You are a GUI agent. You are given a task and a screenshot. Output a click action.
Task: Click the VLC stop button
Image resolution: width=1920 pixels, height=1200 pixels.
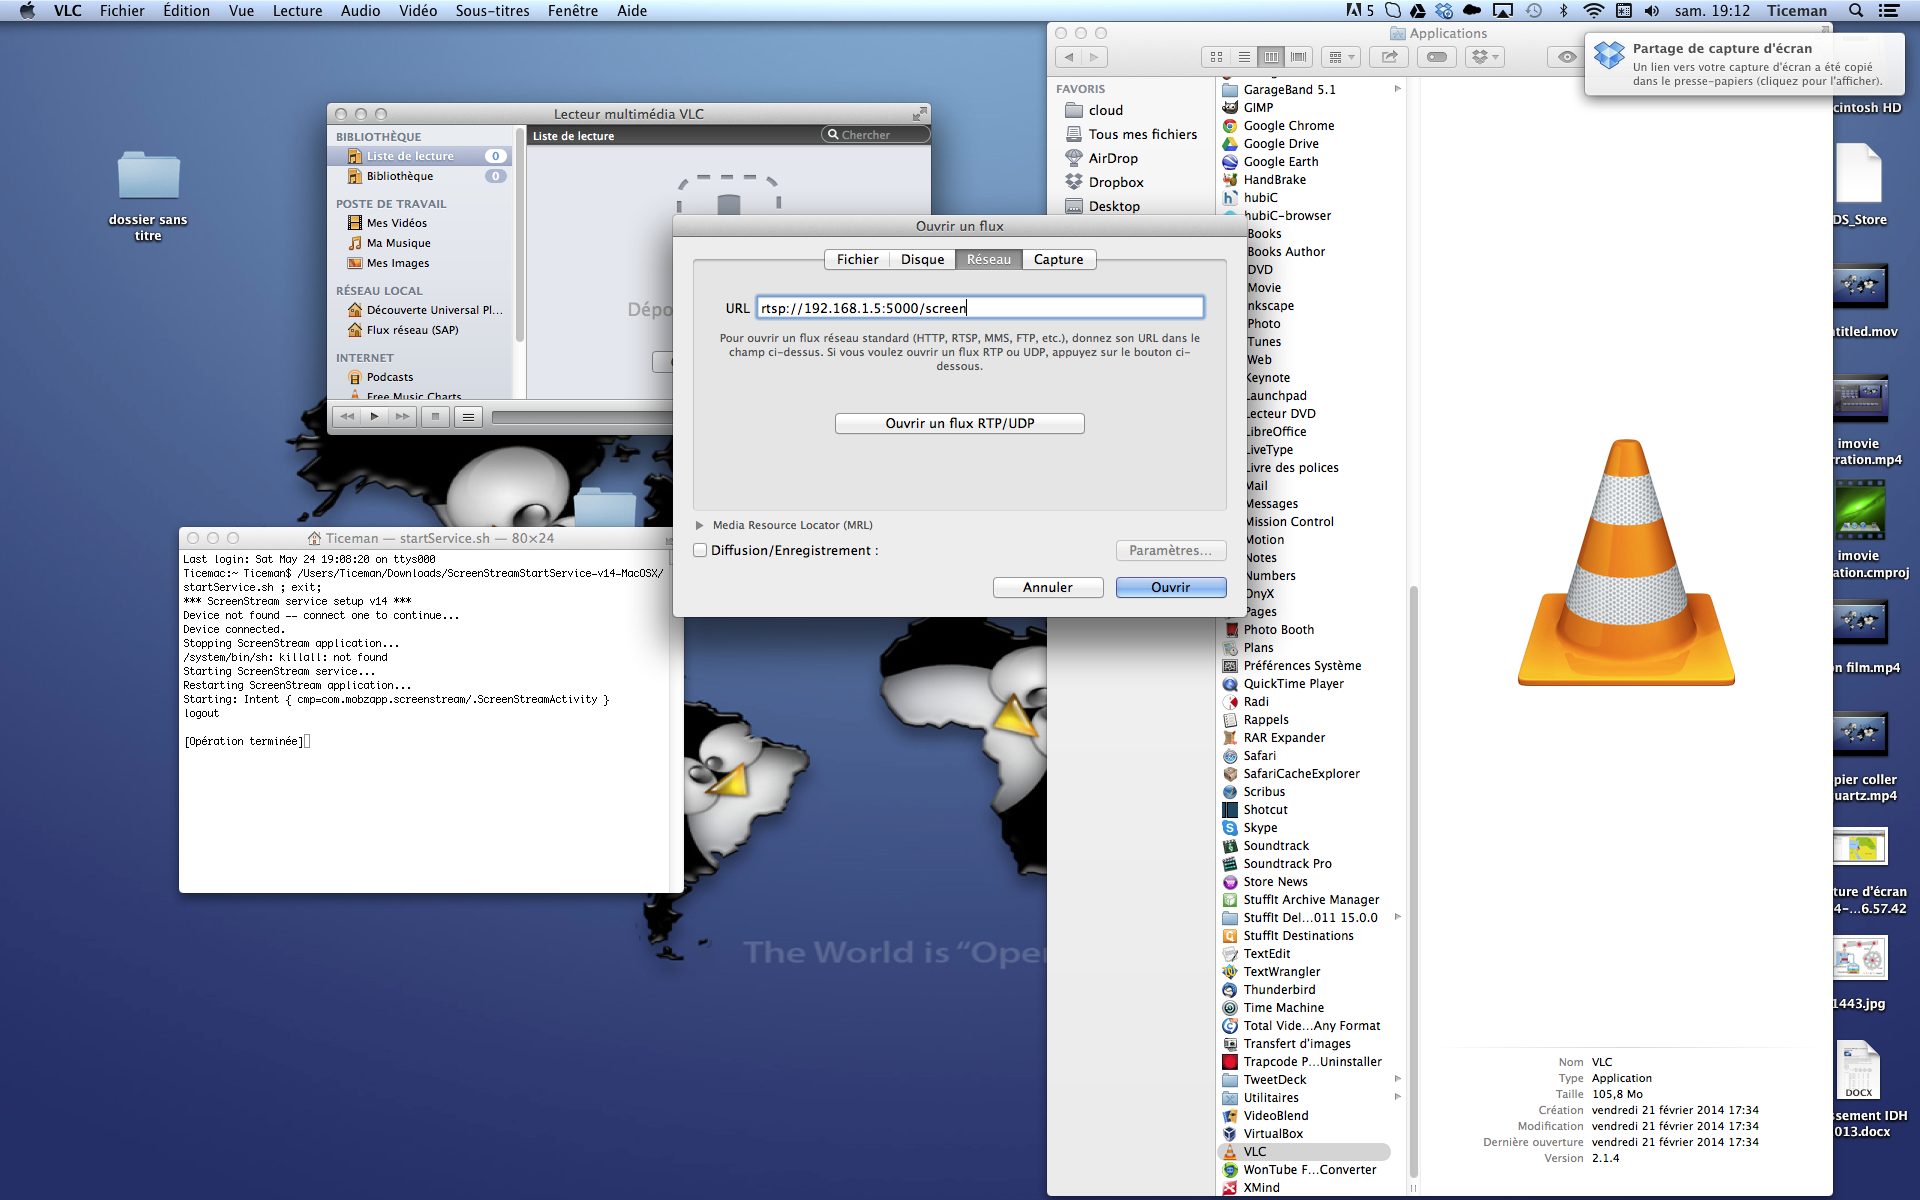[x=435, y=417]
